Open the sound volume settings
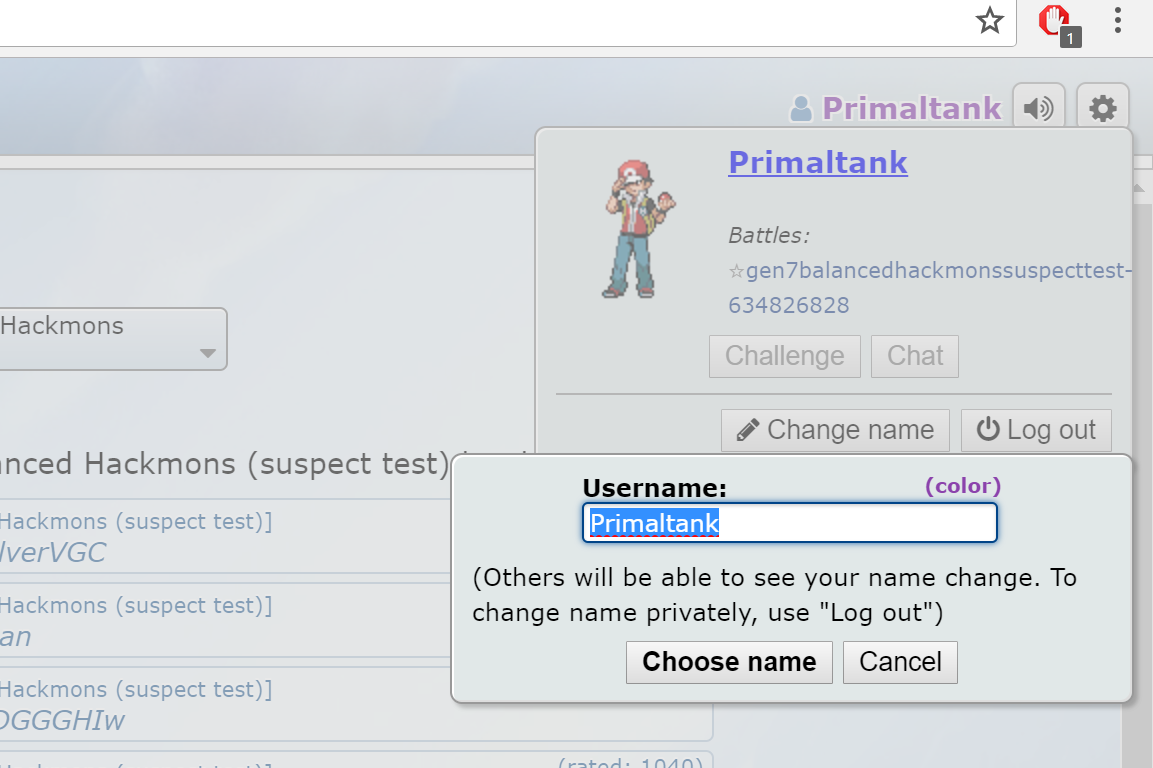The height and width of the screenshot is (768, 1153). tap(1038, 108)
